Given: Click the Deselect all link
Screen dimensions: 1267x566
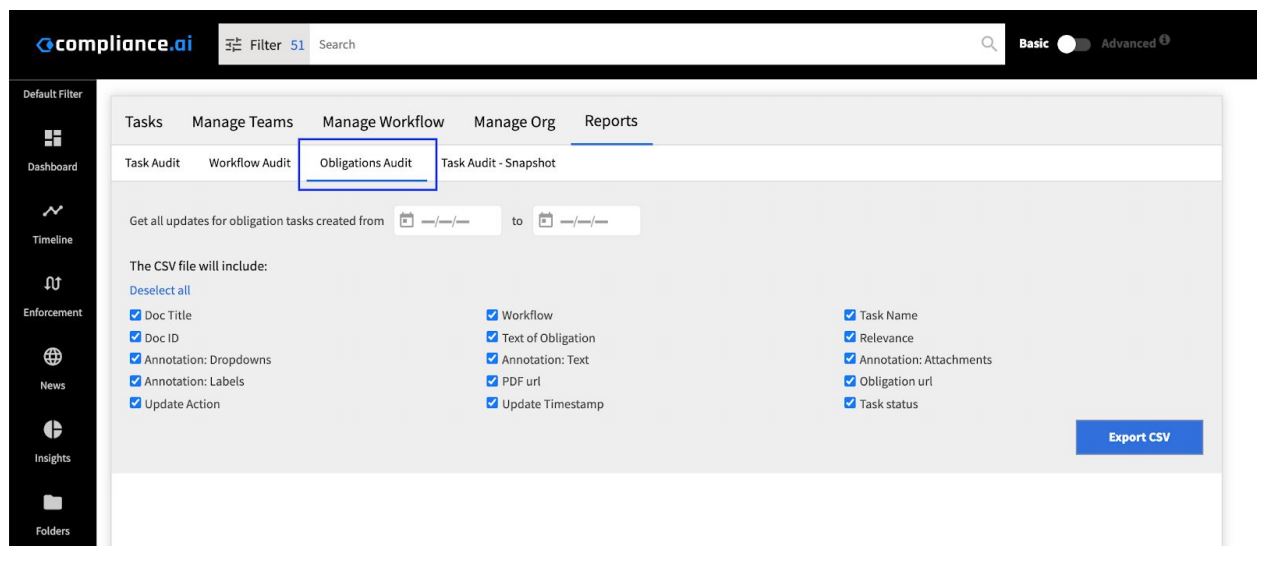Looking at the screenshot, I should [160, 291].
